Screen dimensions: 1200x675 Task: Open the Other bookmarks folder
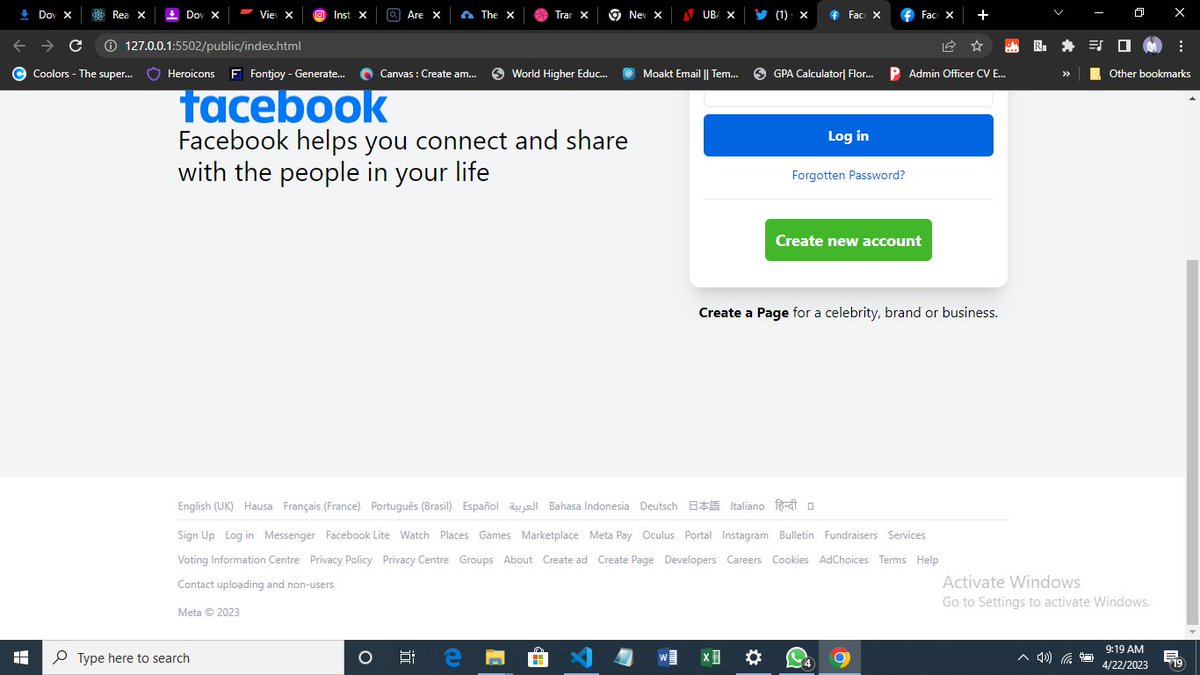(x=1140, y=73)
